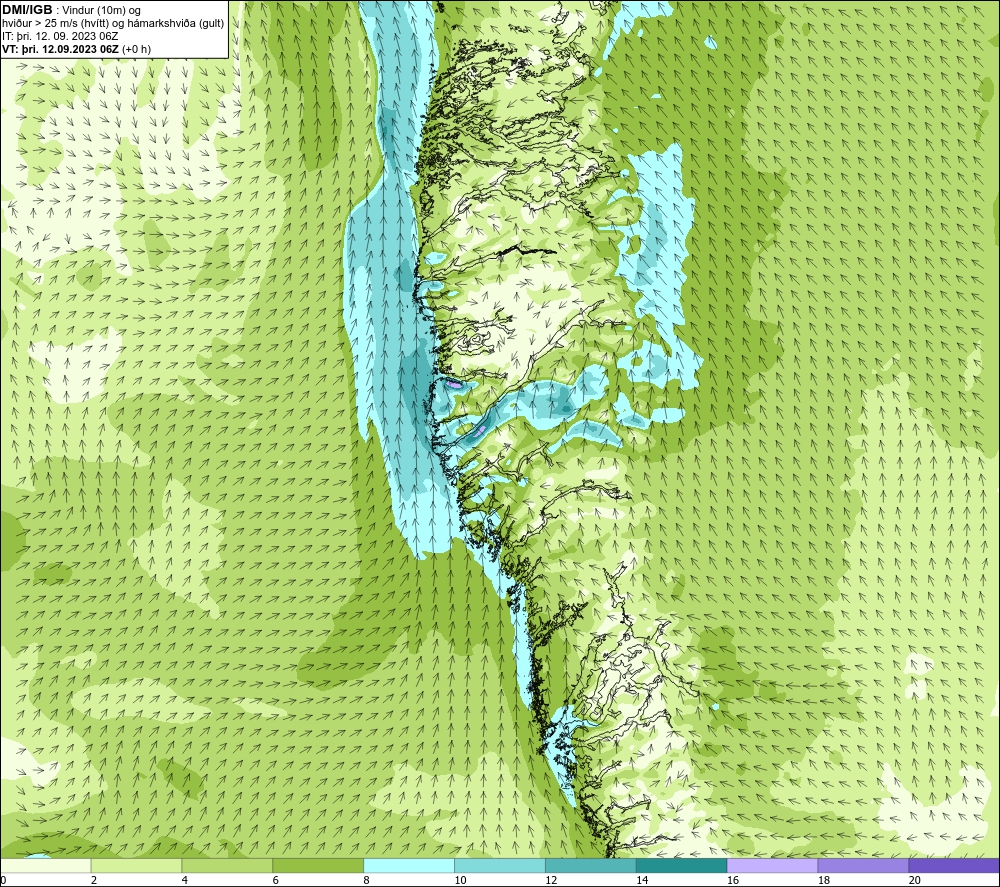Viewport: 1000px width, 887px height.
Task: Click the legend scale number 12
Action: point(551,880)
